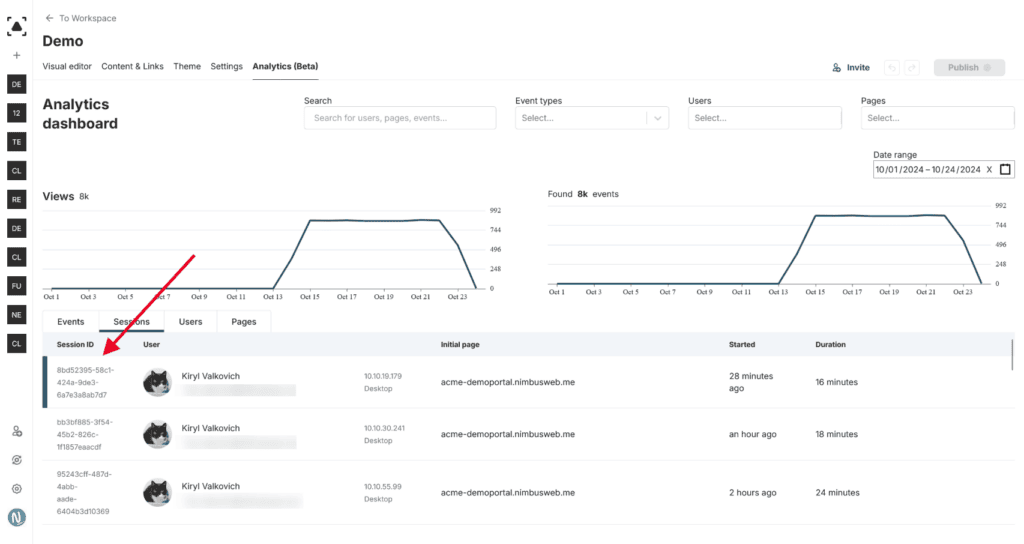
Task: Open the Content & Links tab
Action: 133,67
